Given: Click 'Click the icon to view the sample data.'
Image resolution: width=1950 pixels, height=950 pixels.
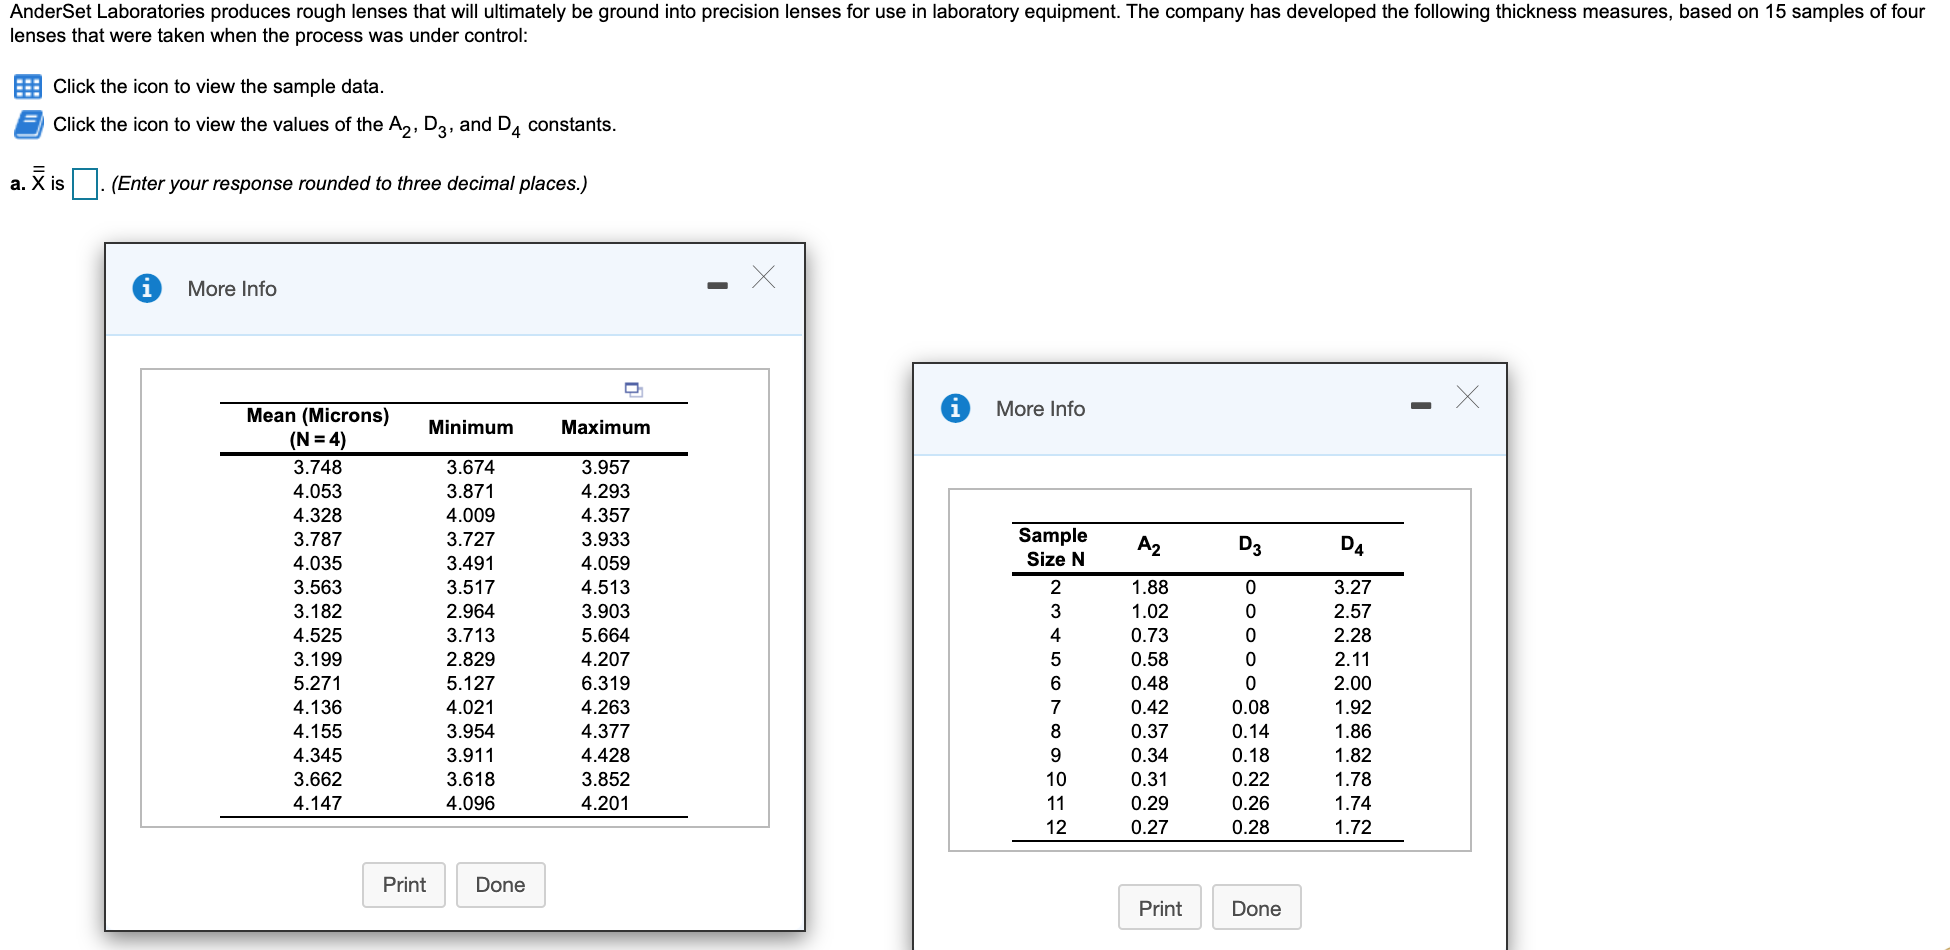Looking at the screenshot, I should 218,86.
